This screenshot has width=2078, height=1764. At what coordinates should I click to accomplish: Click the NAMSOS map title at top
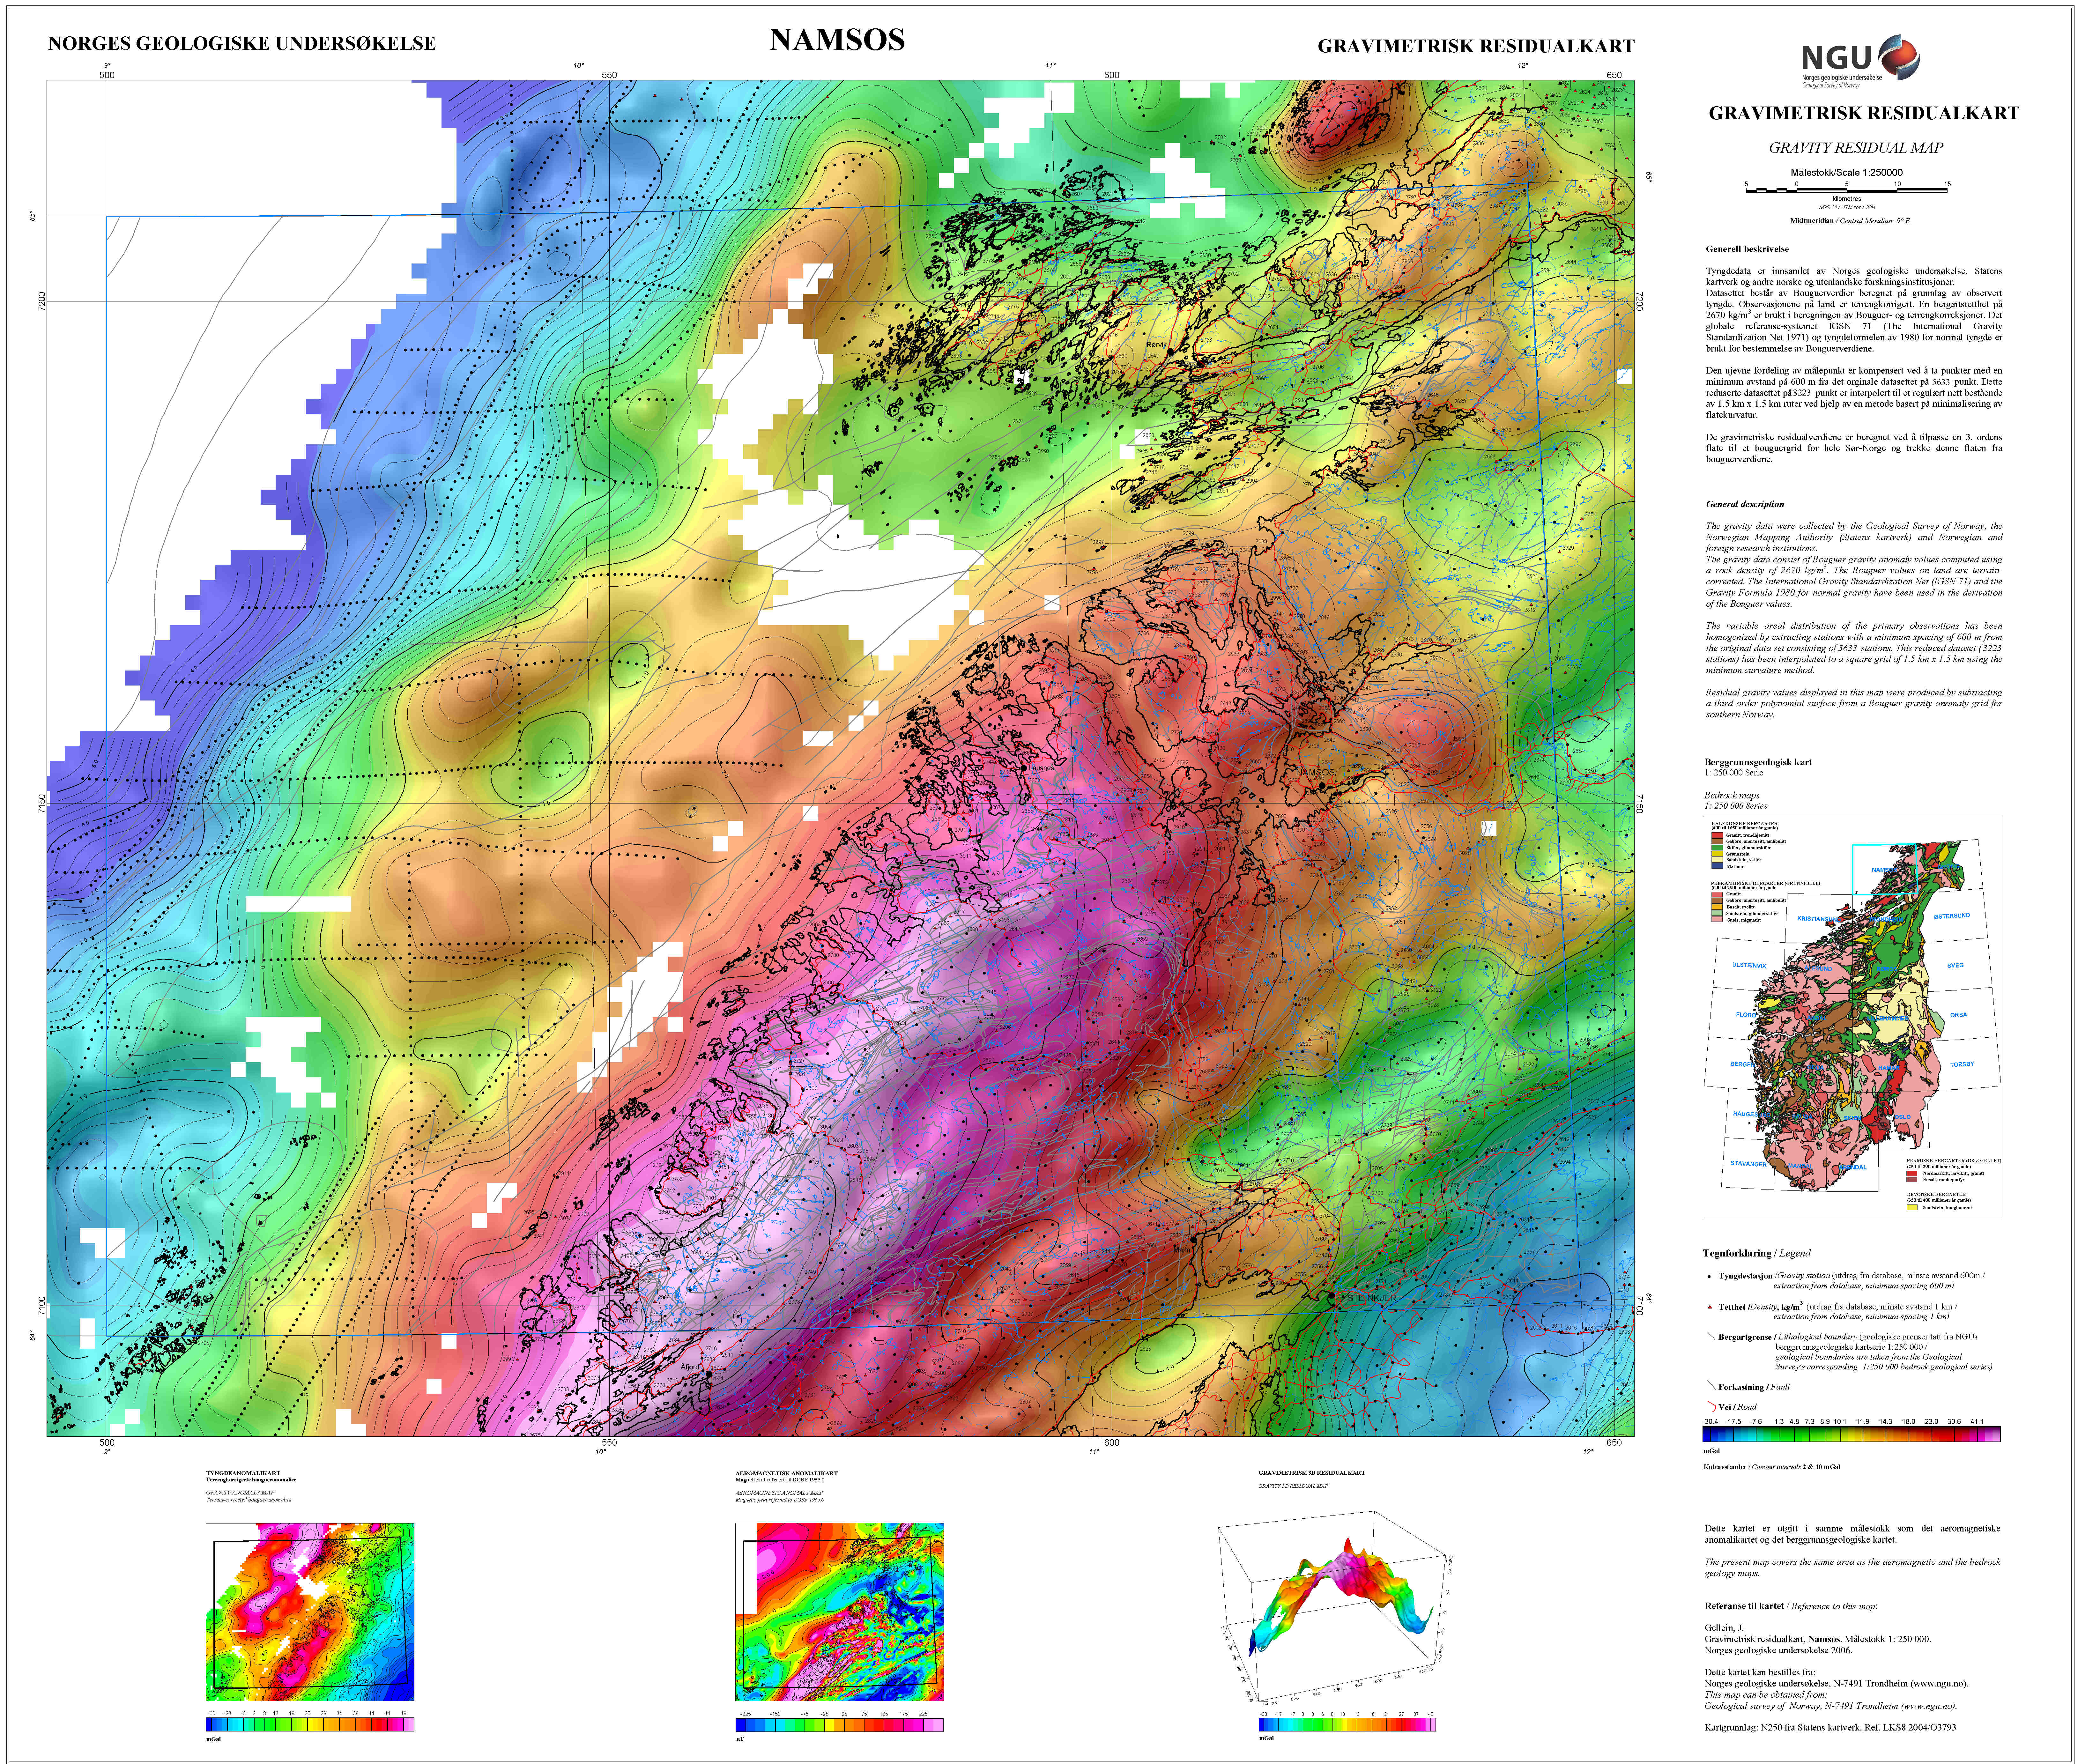click(x=837, y=40)
